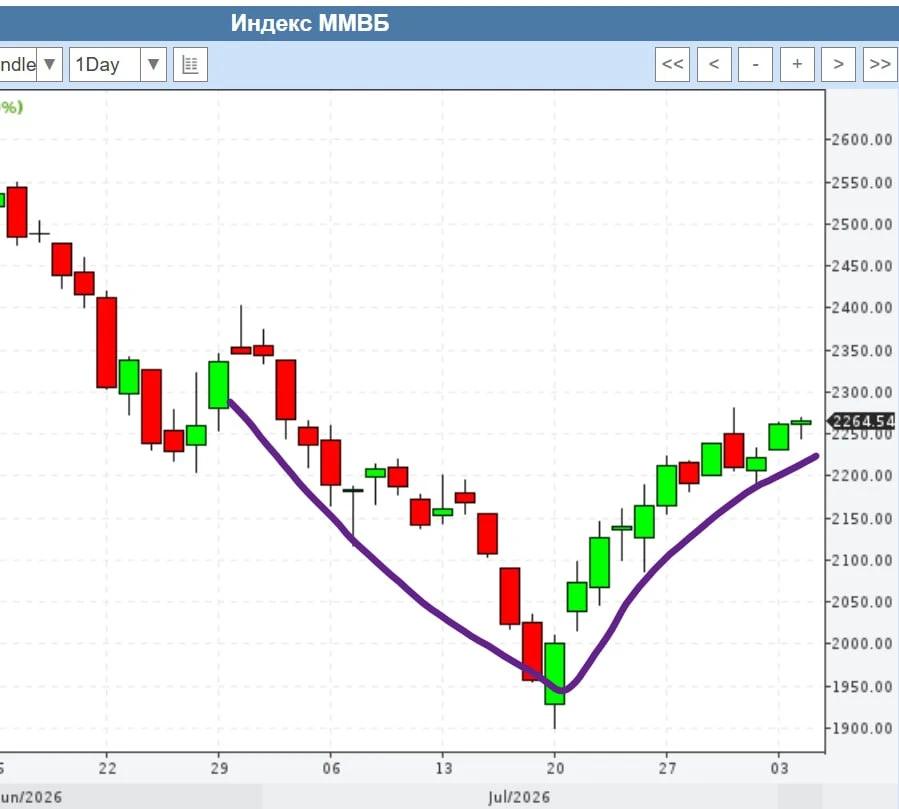Click the date label 06 on axis
This screenshot has height=809, width=899.
pos(331,768)
